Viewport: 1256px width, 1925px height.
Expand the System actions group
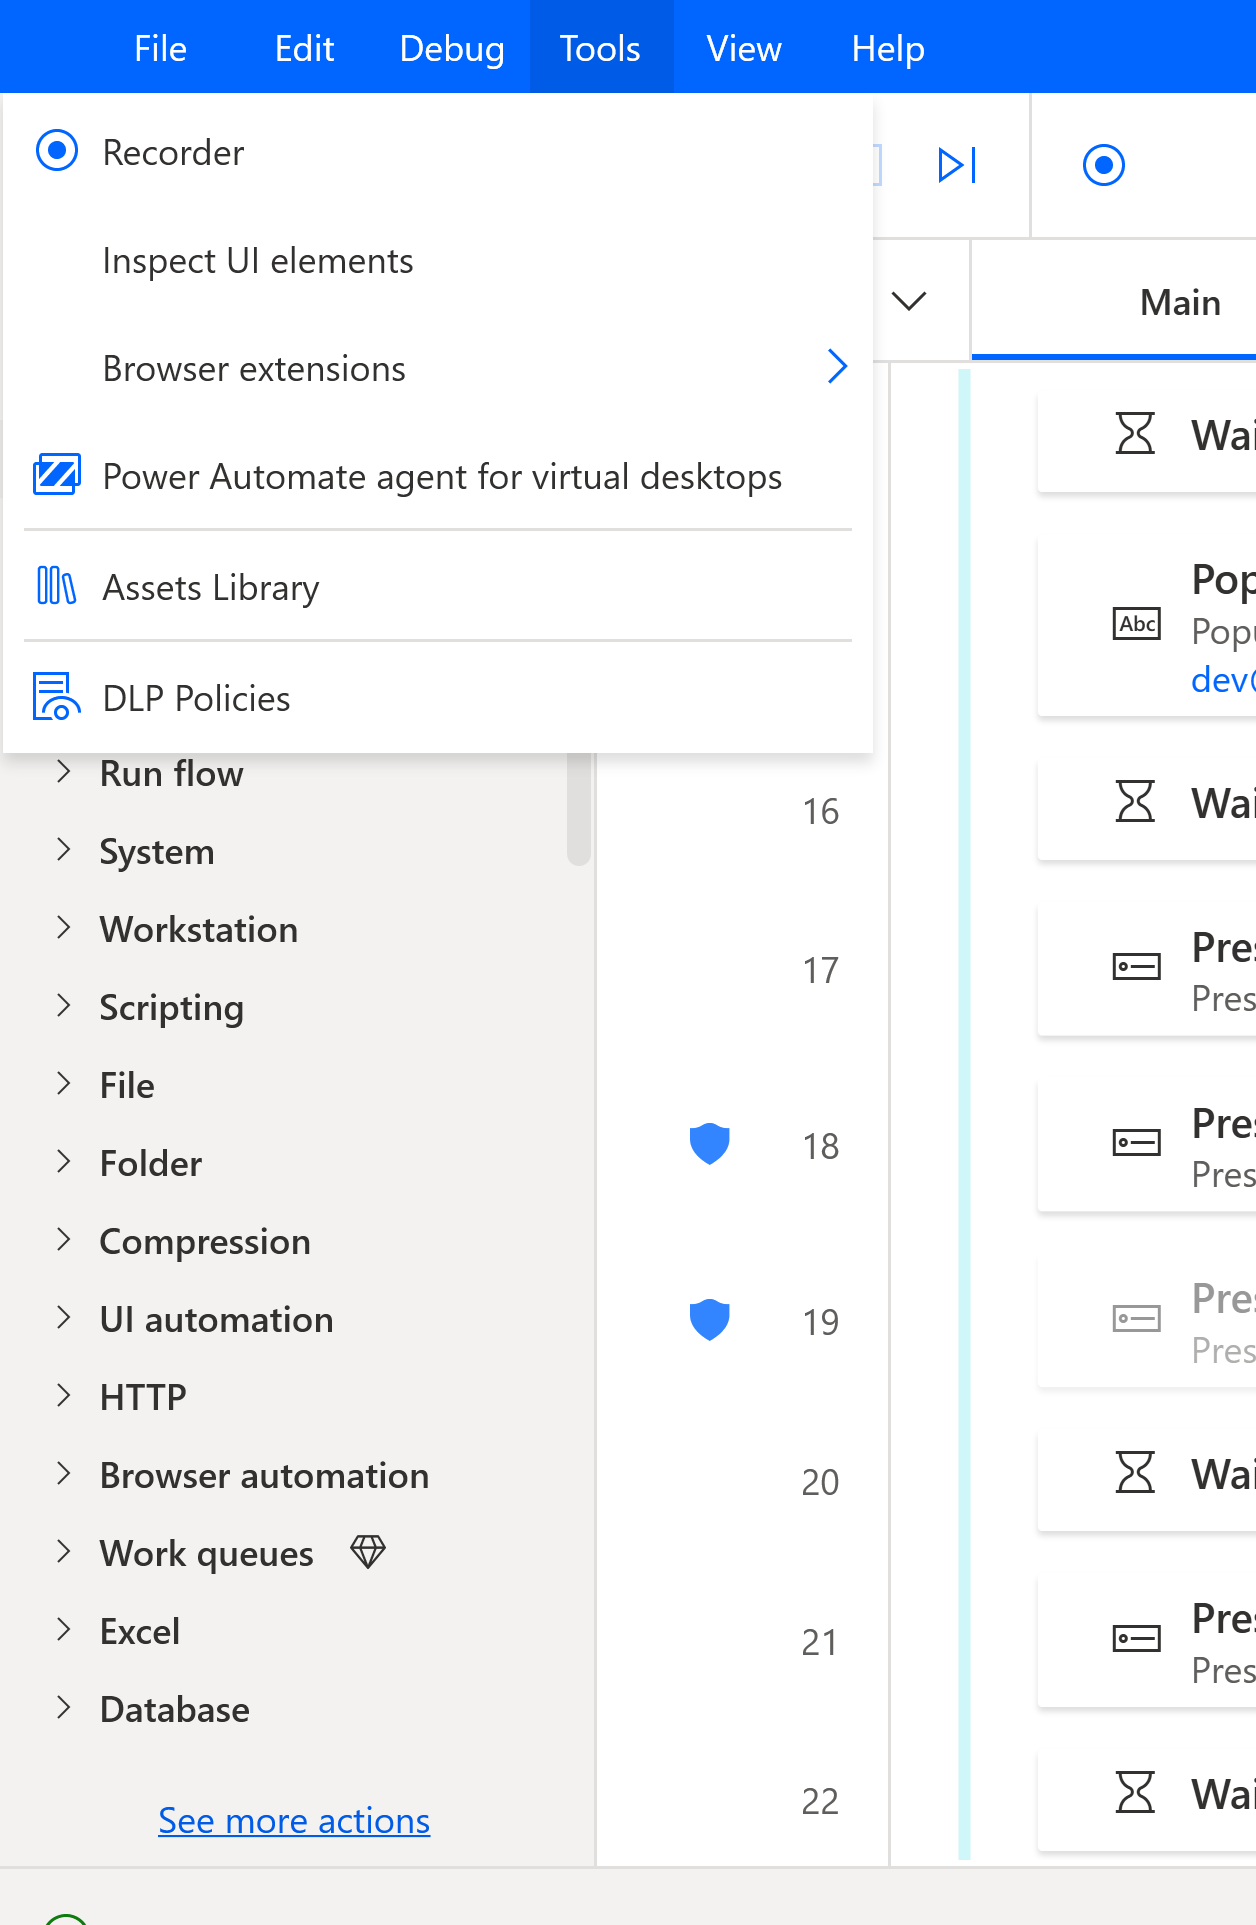point(64,850)
